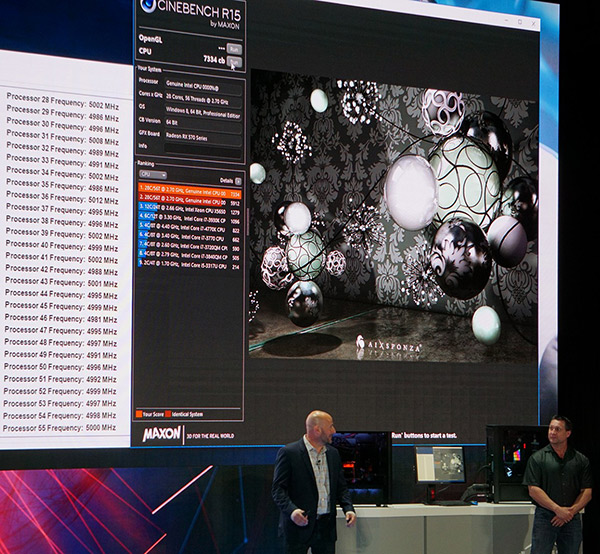
Task: Click the OS field showing Windows 8
Action: (x=204, y=112)
